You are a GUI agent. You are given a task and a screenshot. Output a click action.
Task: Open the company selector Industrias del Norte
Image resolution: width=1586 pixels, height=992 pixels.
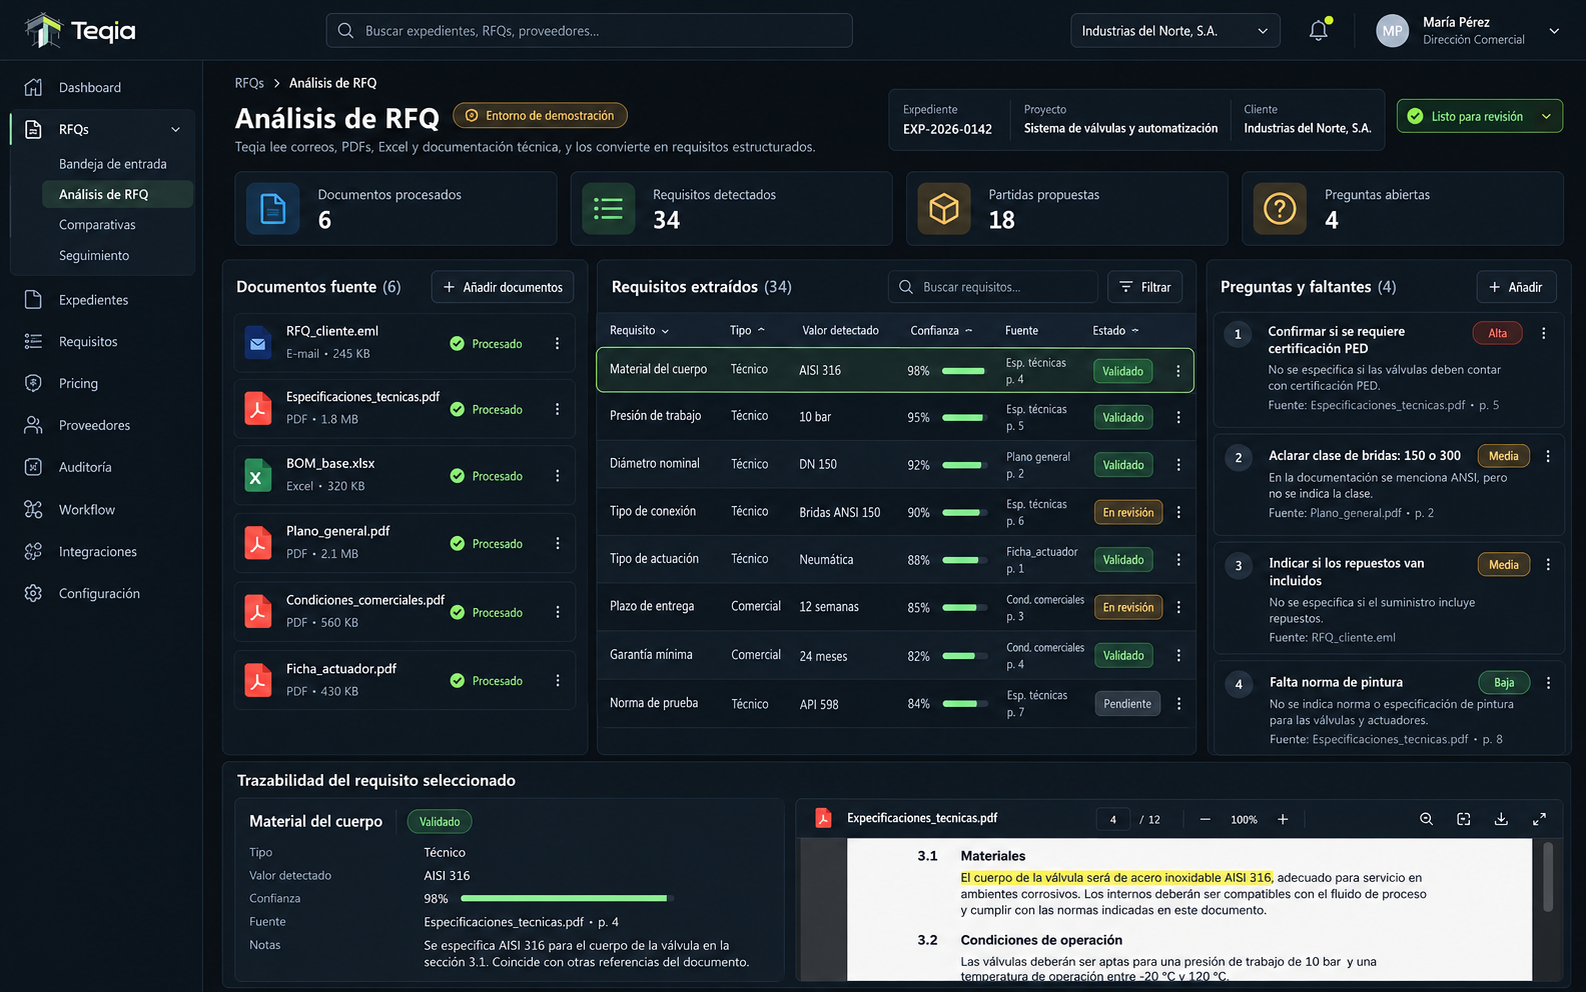[x=1175, y=31]
